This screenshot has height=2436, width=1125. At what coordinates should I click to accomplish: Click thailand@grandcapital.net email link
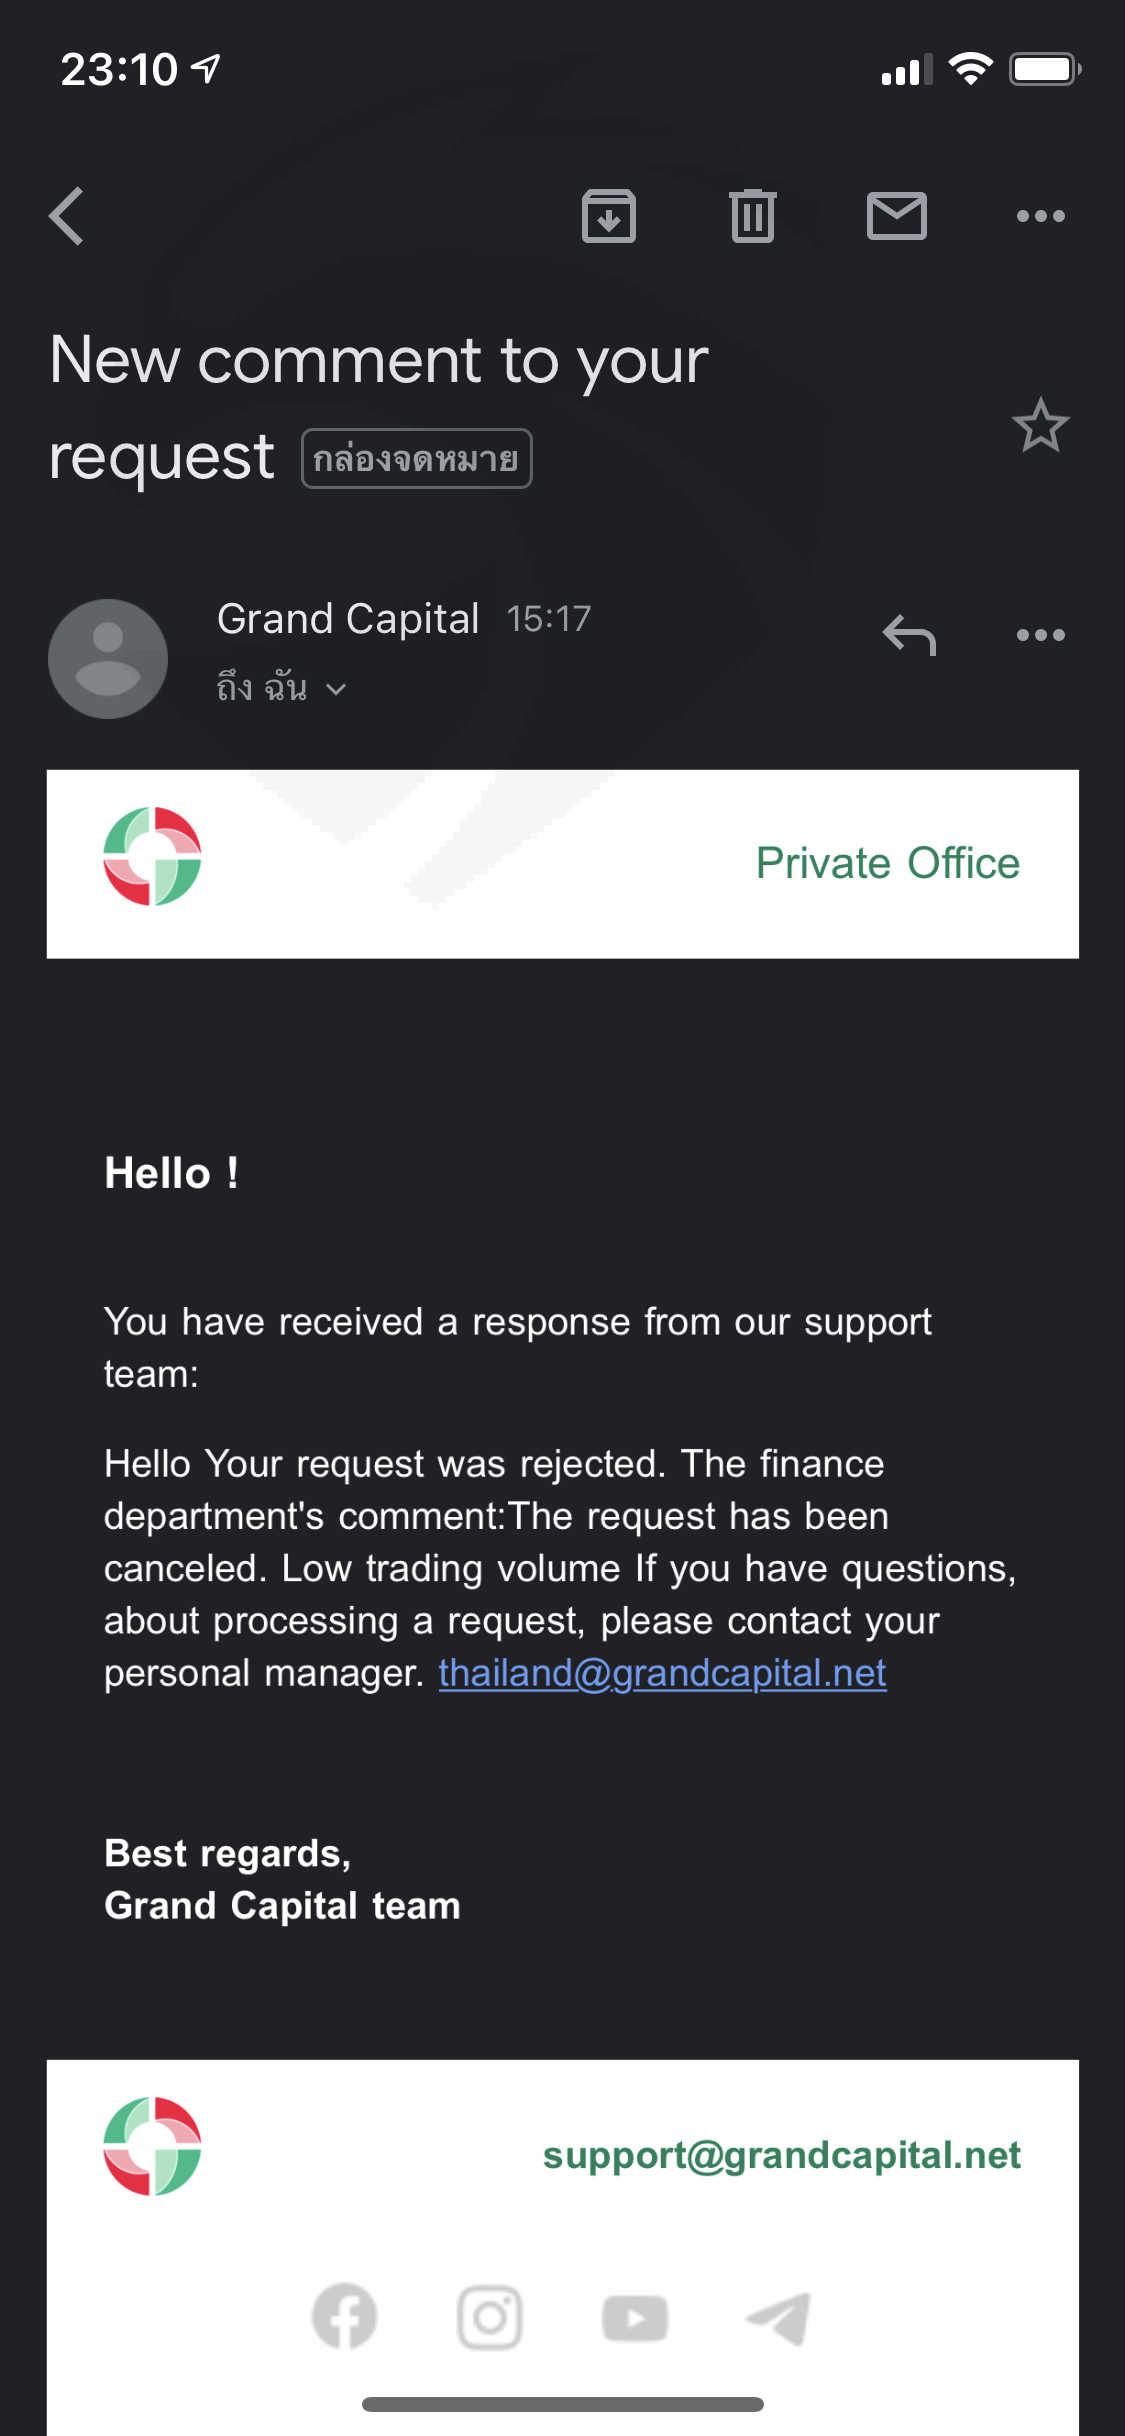[662, 1673]
